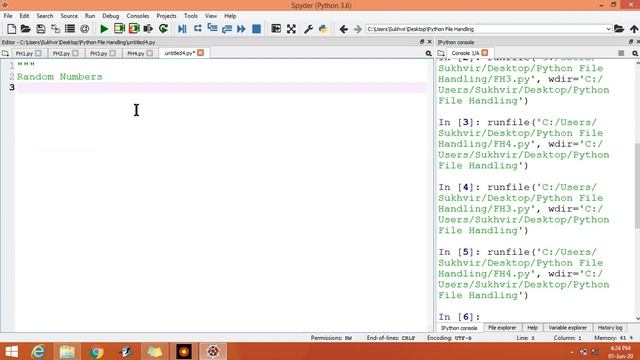Stop debugging blue square icon
Image resolution: width=640 pixels, height=360 pixels.
pos(256,29)
